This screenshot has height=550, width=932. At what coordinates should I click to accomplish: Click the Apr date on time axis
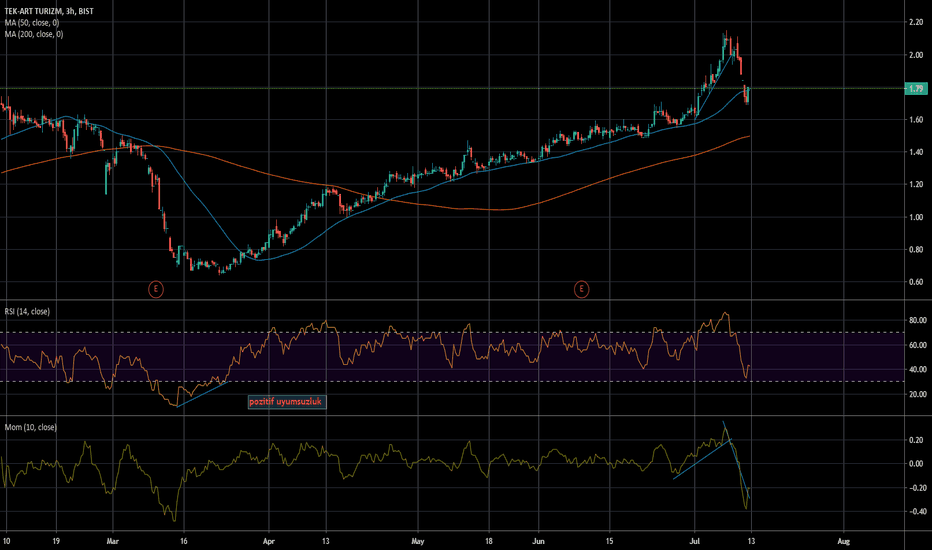(269, 541)
